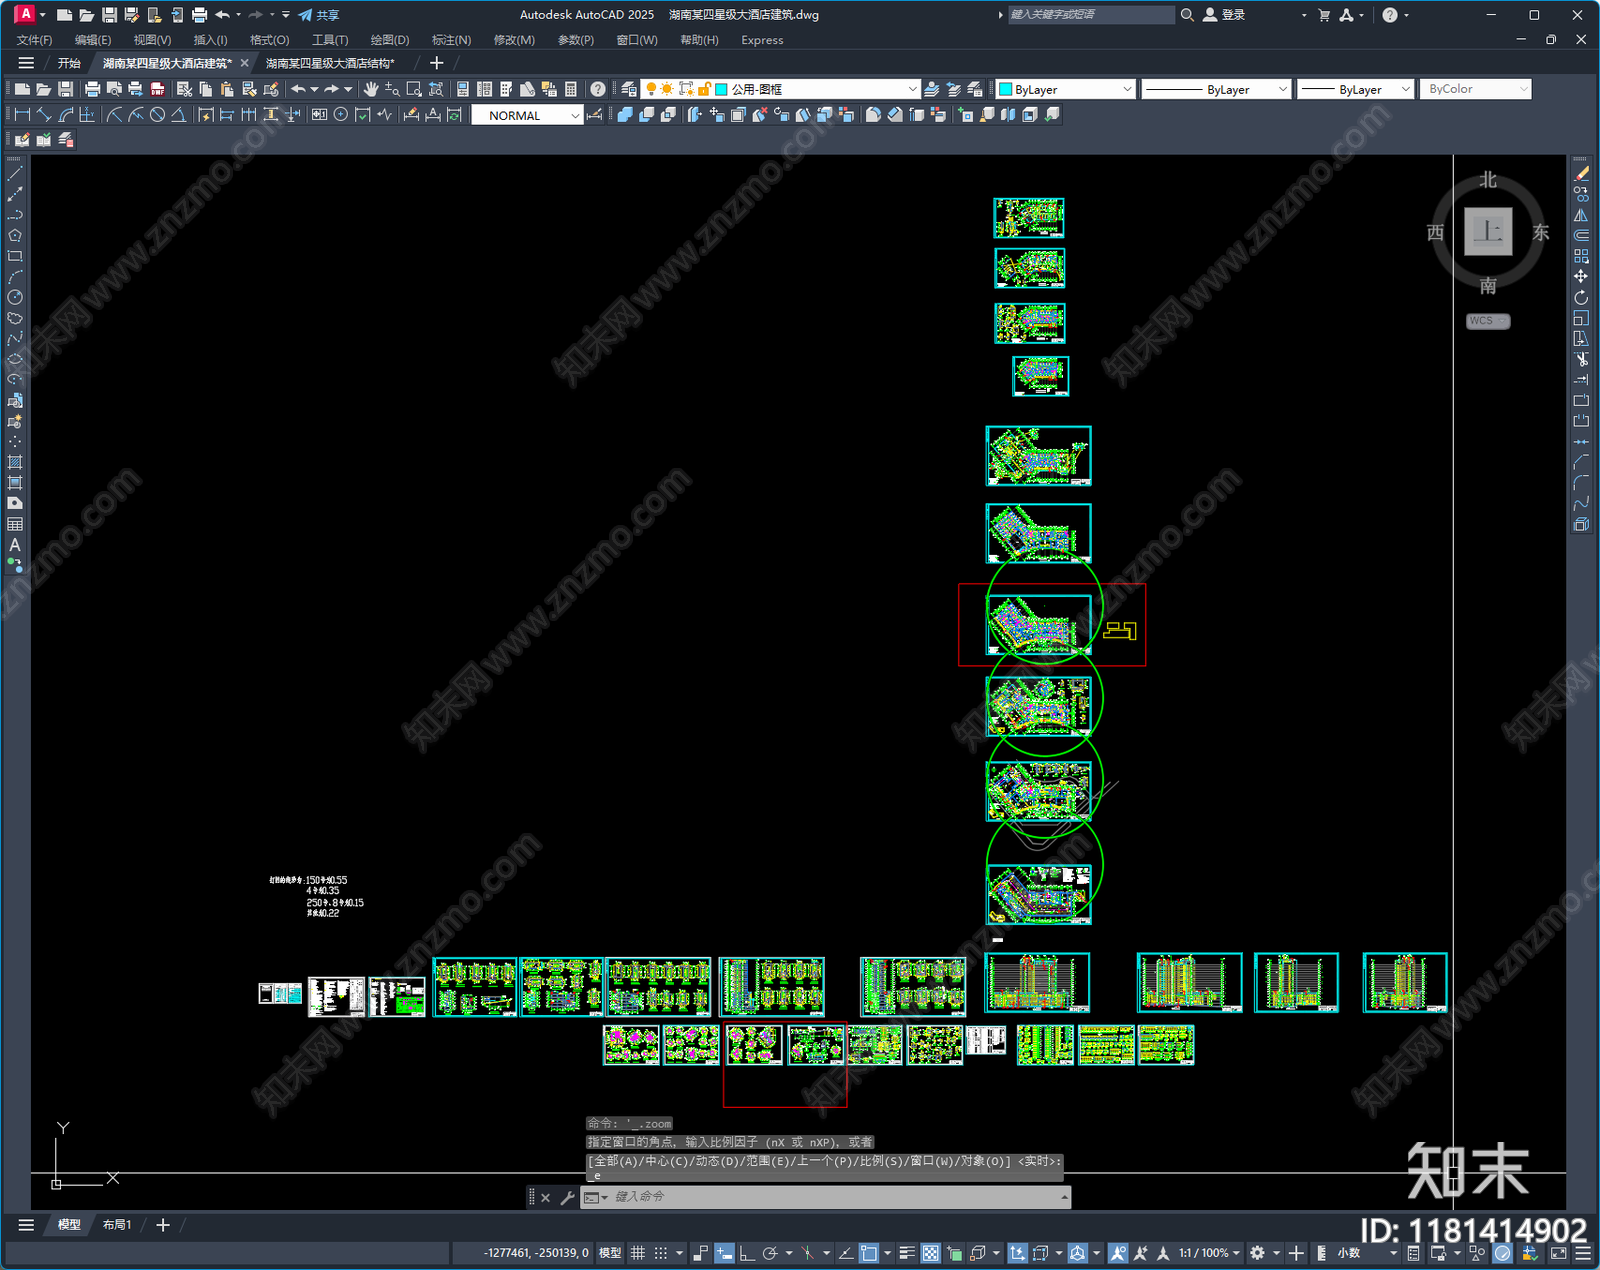Screen dimensions: 1600x1270
Task: Select the Multiline Text A tool
Action: tap(15, 545)
